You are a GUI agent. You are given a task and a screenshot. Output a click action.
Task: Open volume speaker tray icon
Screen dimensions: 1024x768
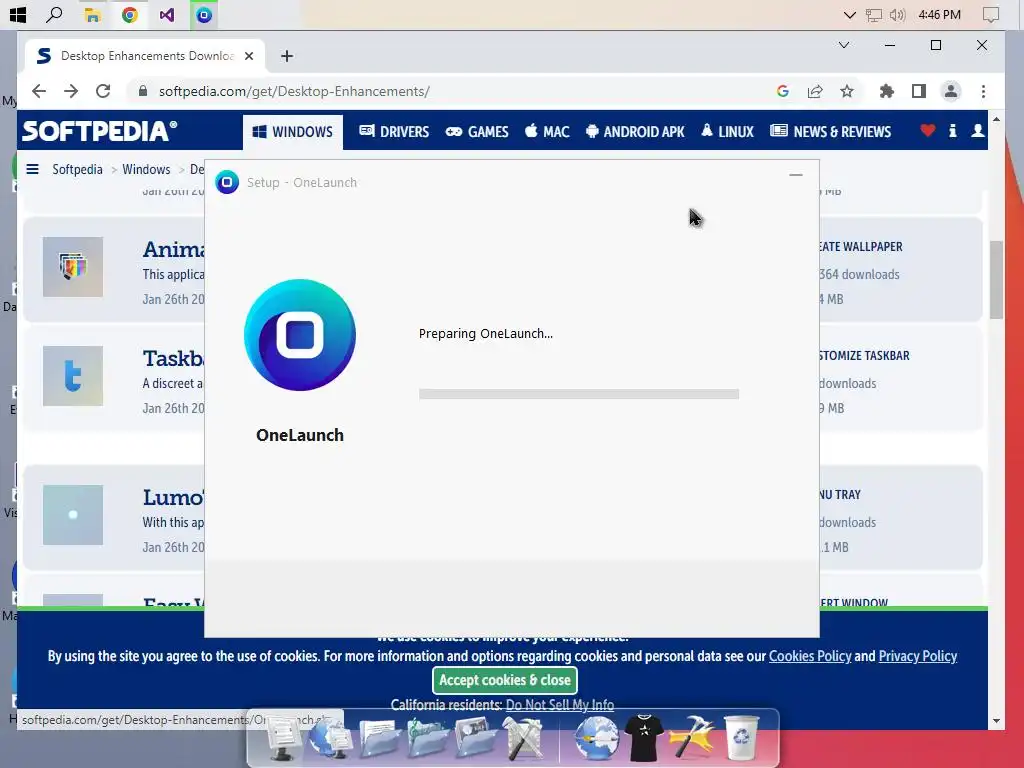tap(897, 15)
